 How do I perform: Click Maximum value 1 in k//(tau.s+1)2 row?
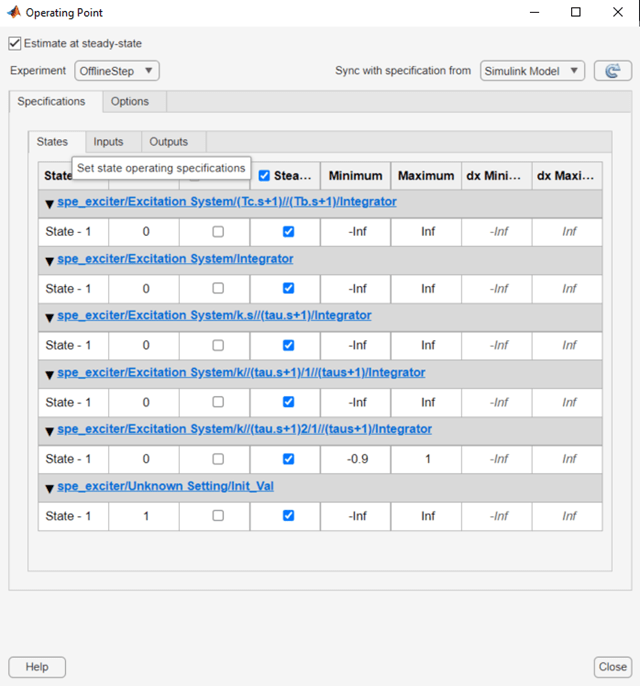click(426, 459)
